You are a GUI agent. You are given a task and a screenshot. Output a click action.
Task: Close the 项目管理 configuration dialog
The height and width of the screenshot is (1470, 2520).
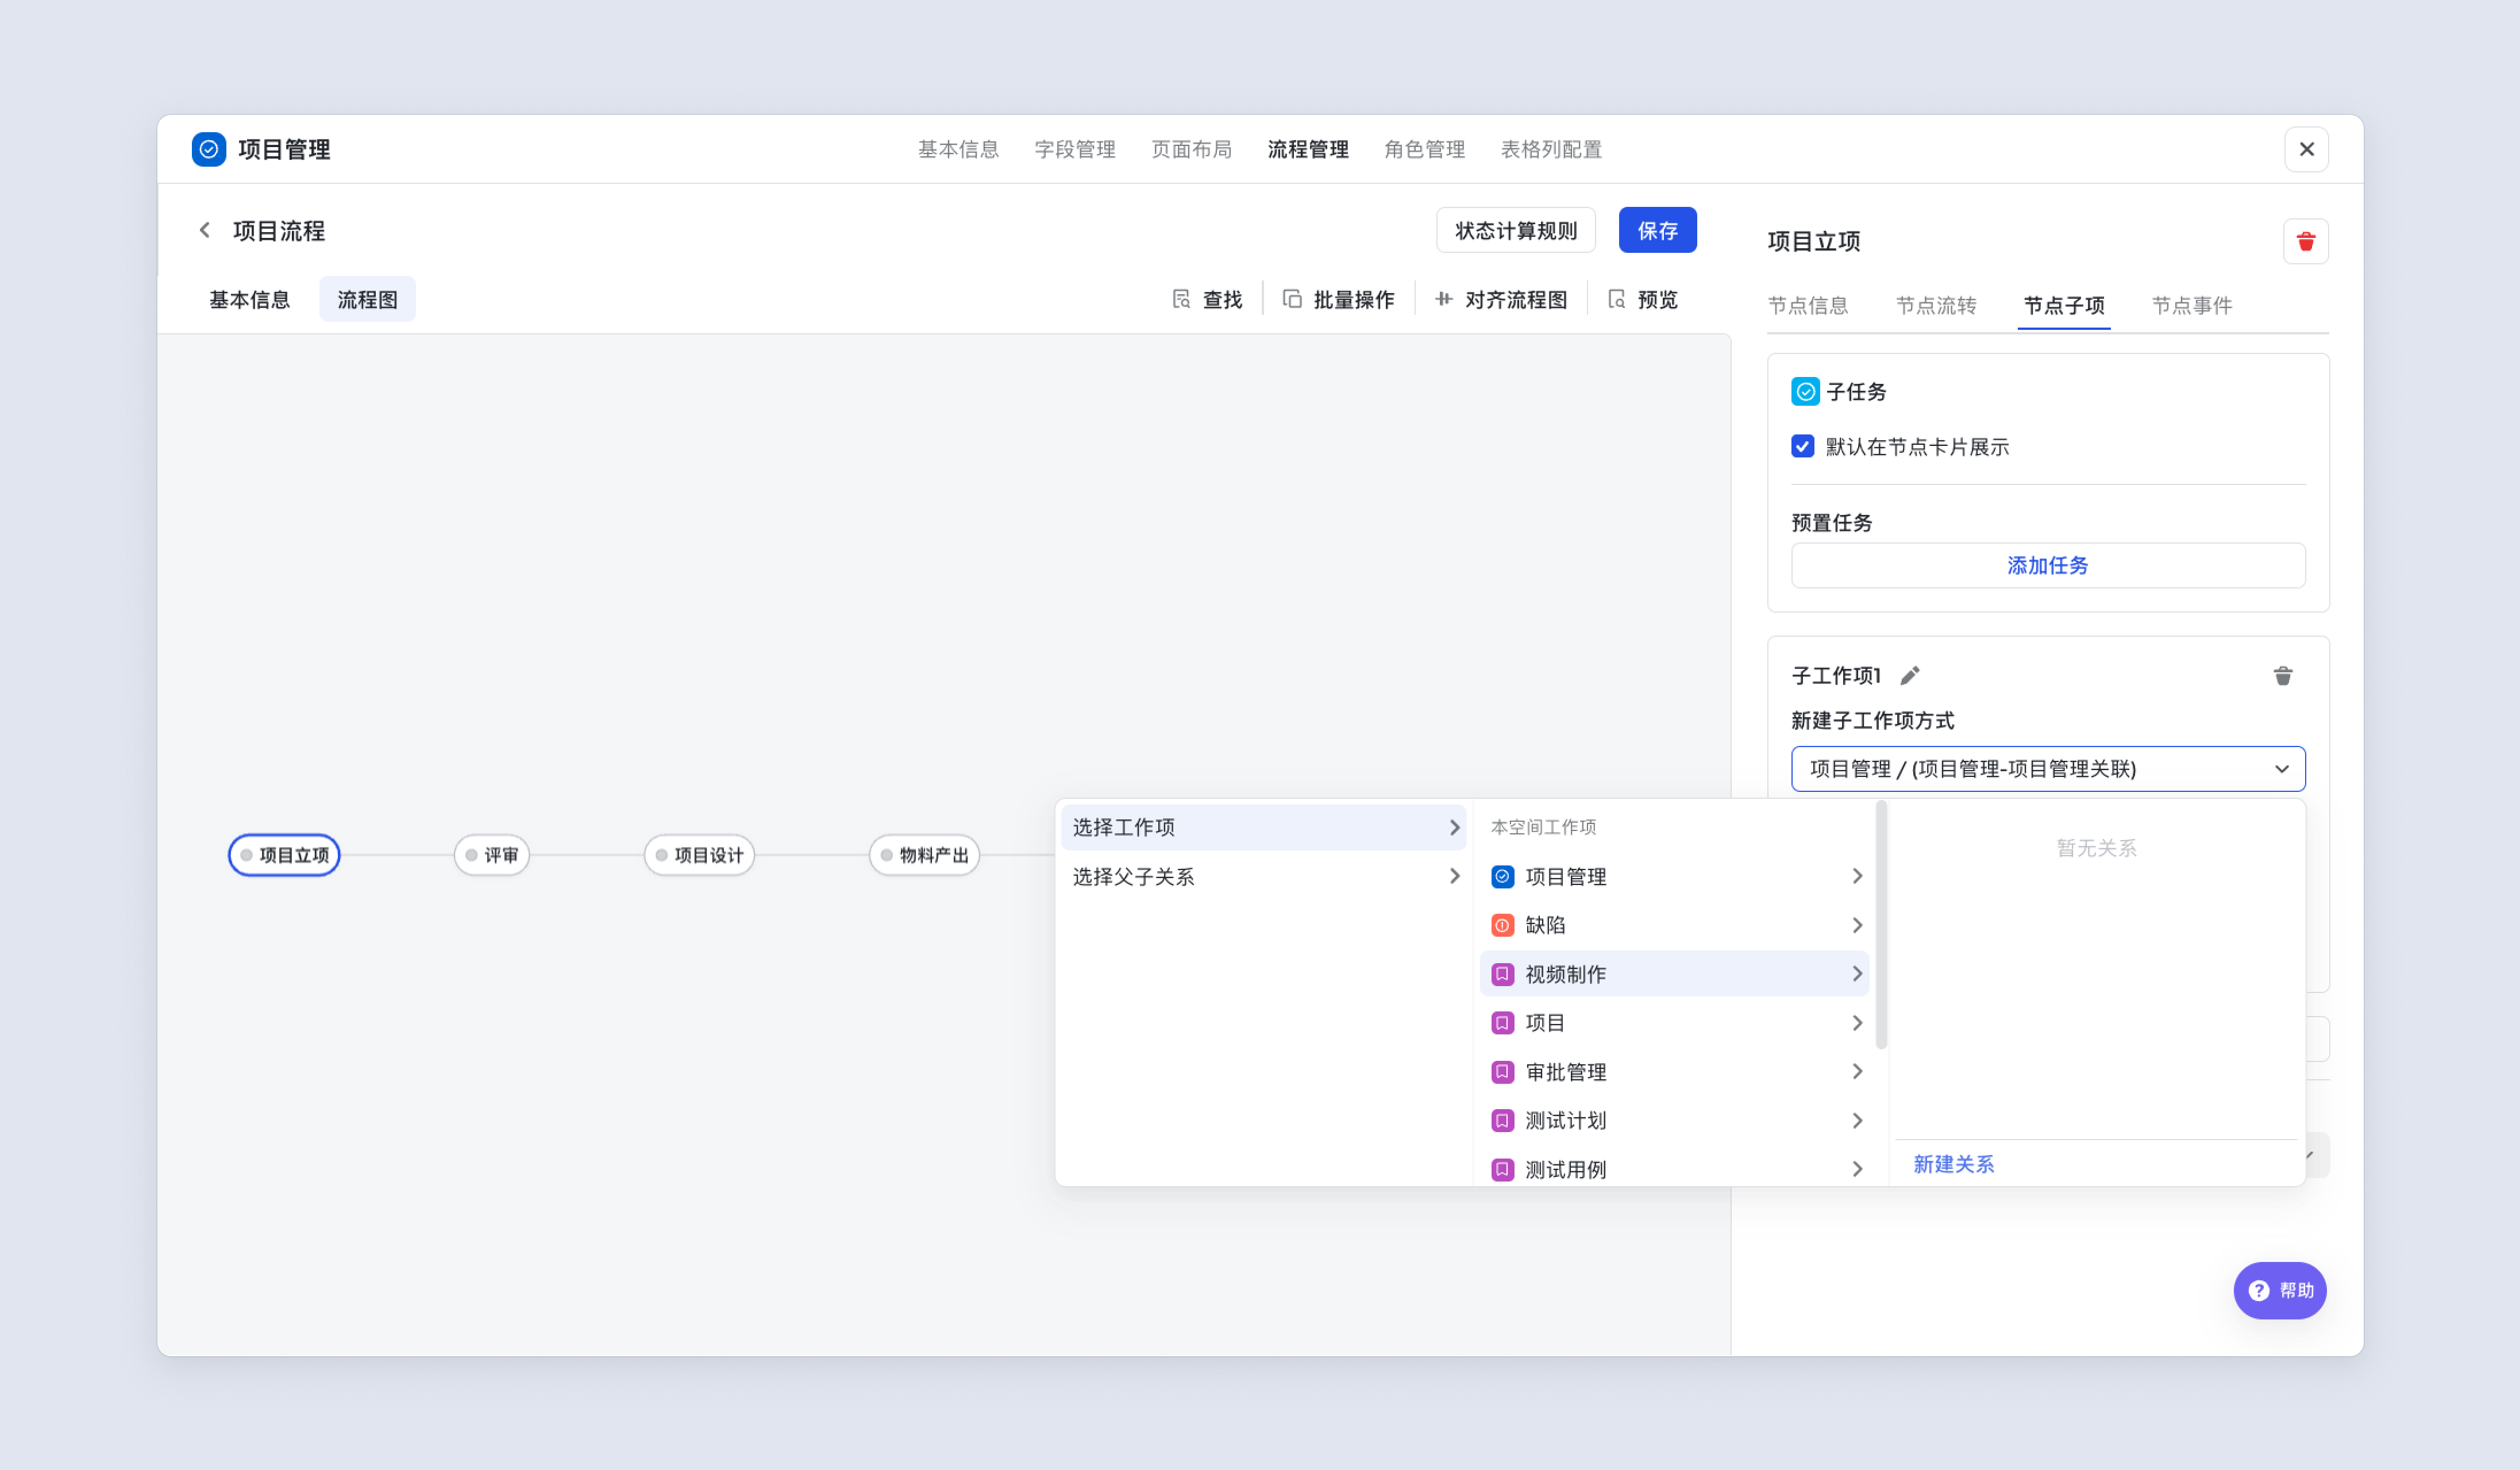2306,149
